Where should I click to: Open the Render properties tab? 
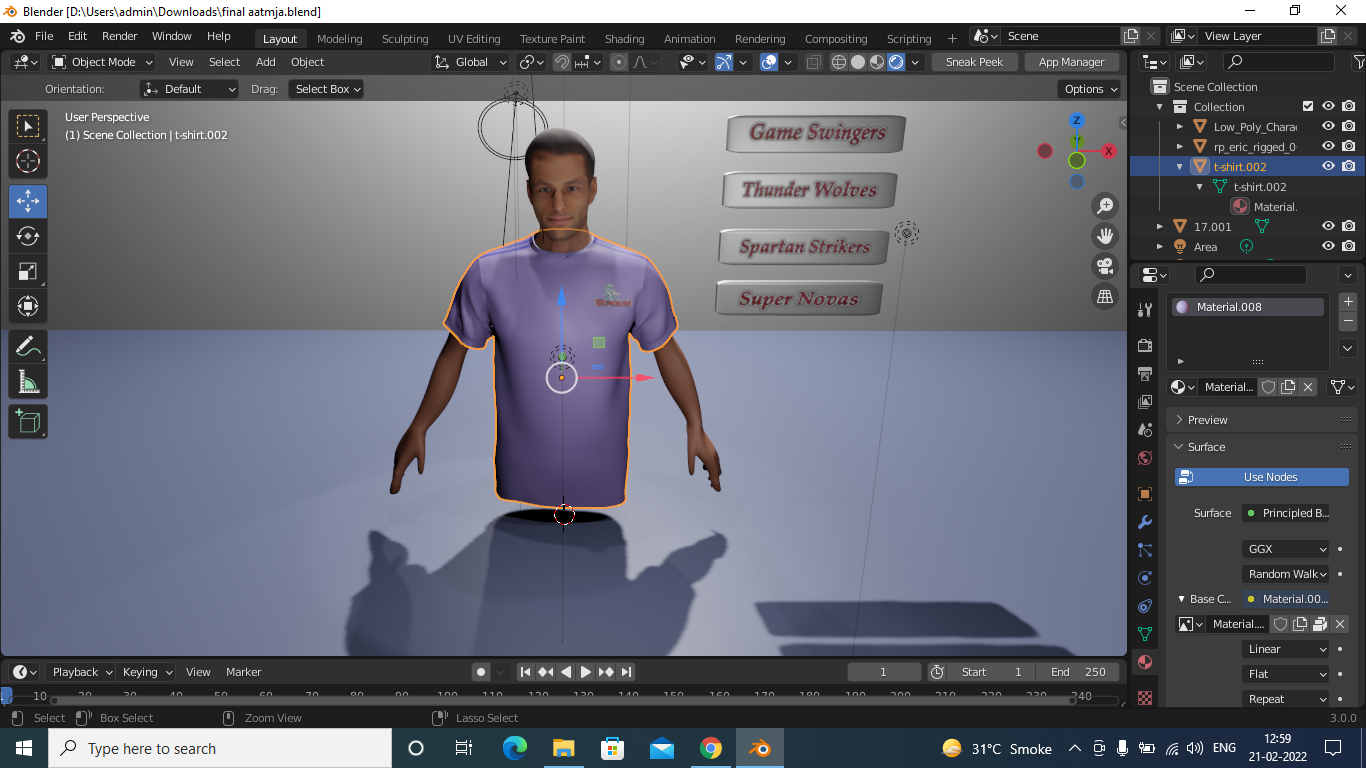pyautogui.click(x=1145, y=345)
